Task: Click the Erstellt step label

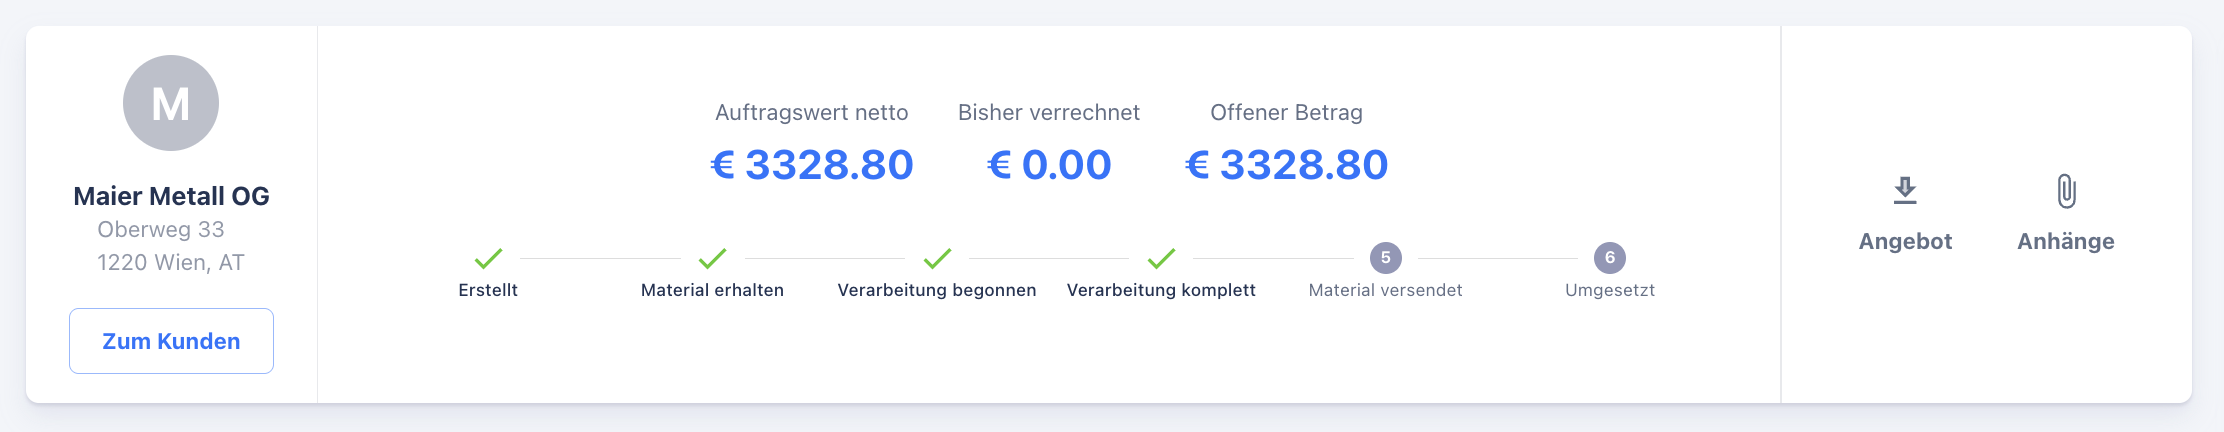Action: (x=488, y=290)
